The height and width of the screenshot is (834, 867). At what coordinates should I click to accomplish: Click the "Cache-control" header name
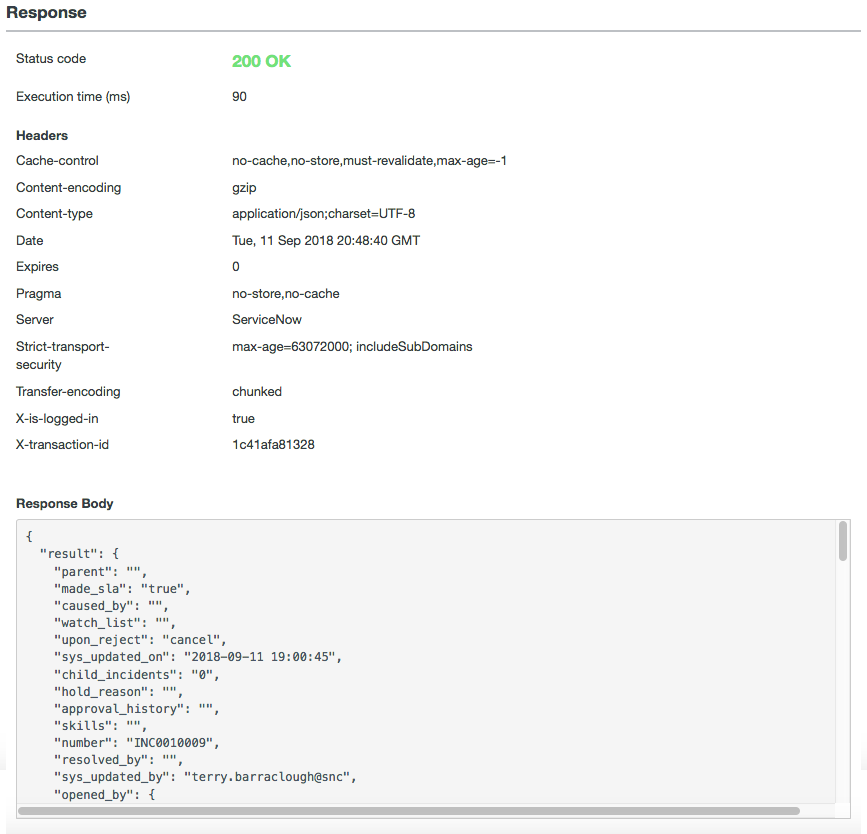point(57,160)
